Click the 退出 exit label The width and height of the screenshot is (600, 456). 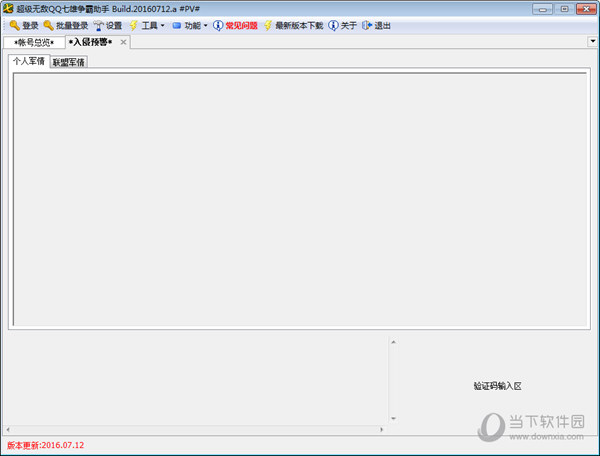pyautogui.click(x=382, y=26)
